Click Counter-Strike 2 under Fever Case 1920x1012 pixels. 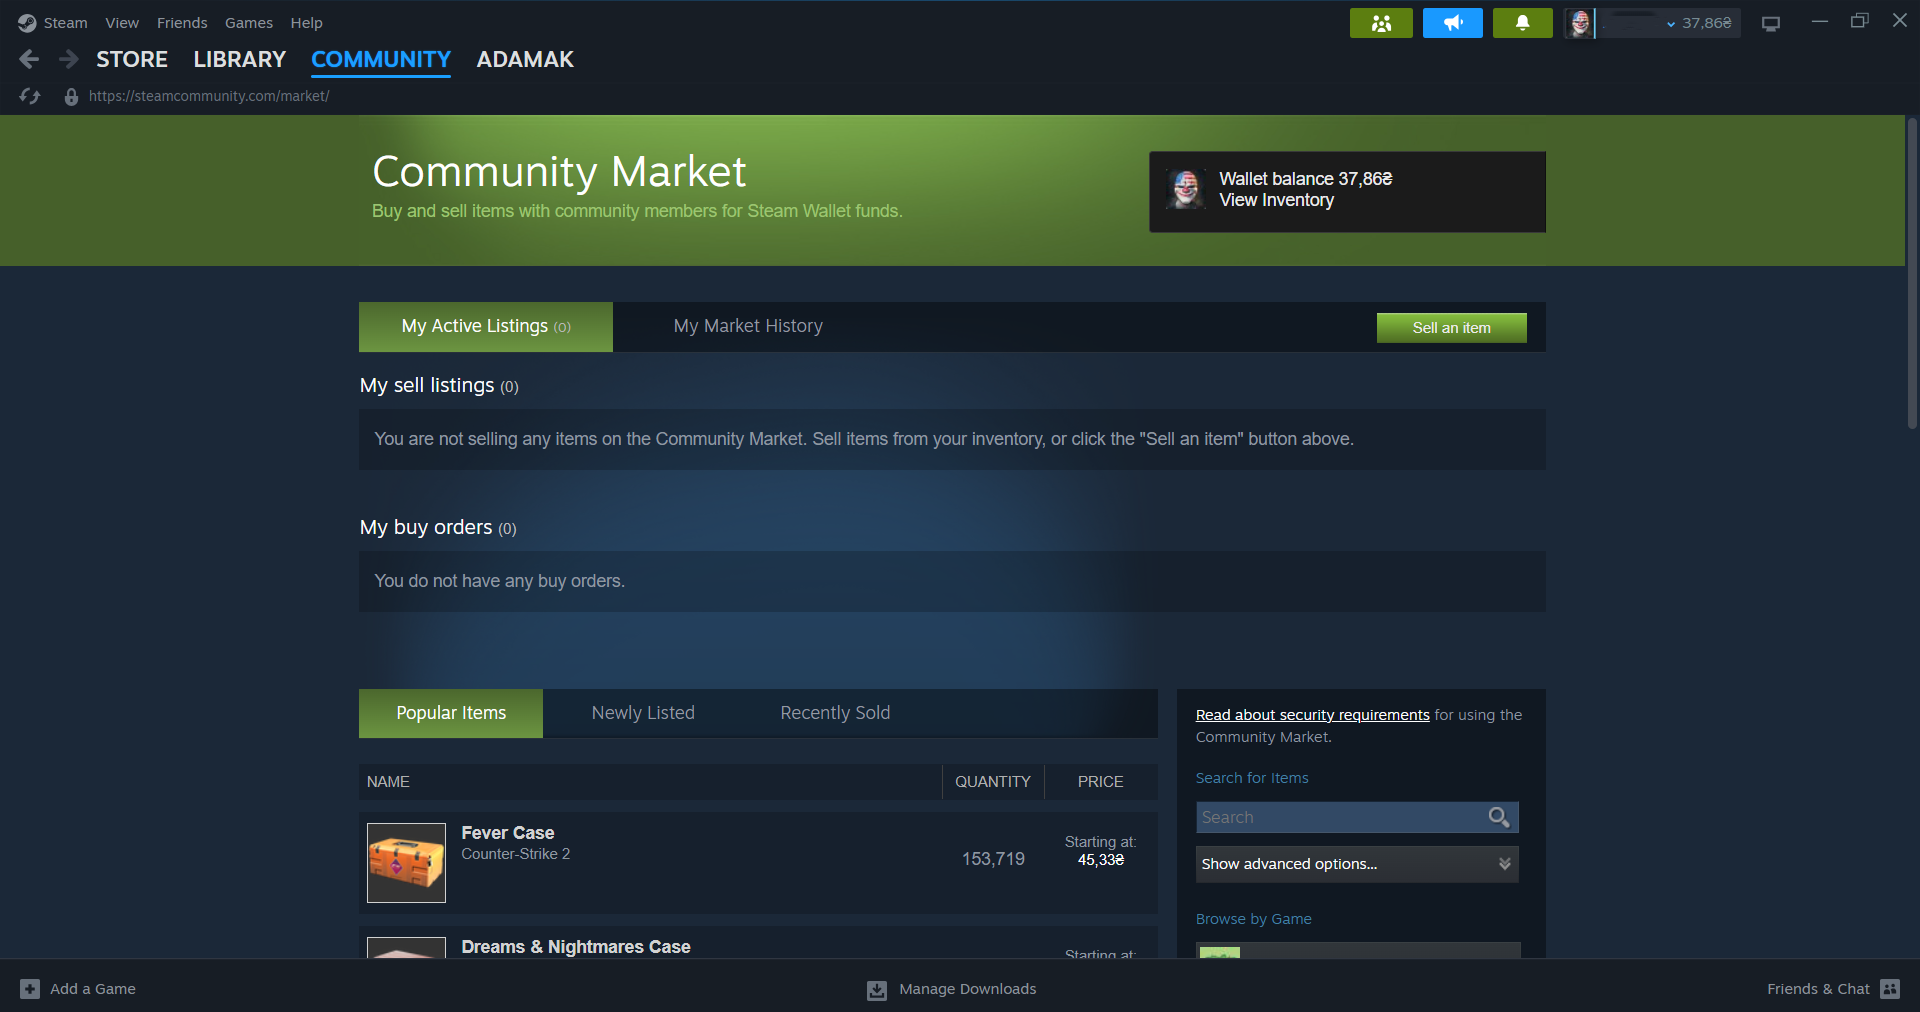515,854
